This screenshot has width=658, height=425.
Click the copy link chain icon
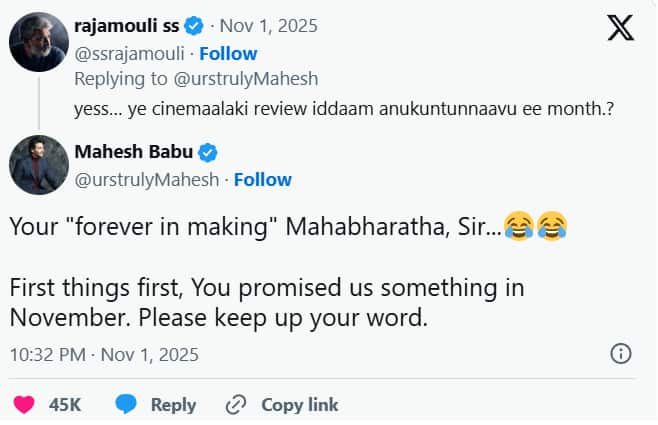(236, 404)
